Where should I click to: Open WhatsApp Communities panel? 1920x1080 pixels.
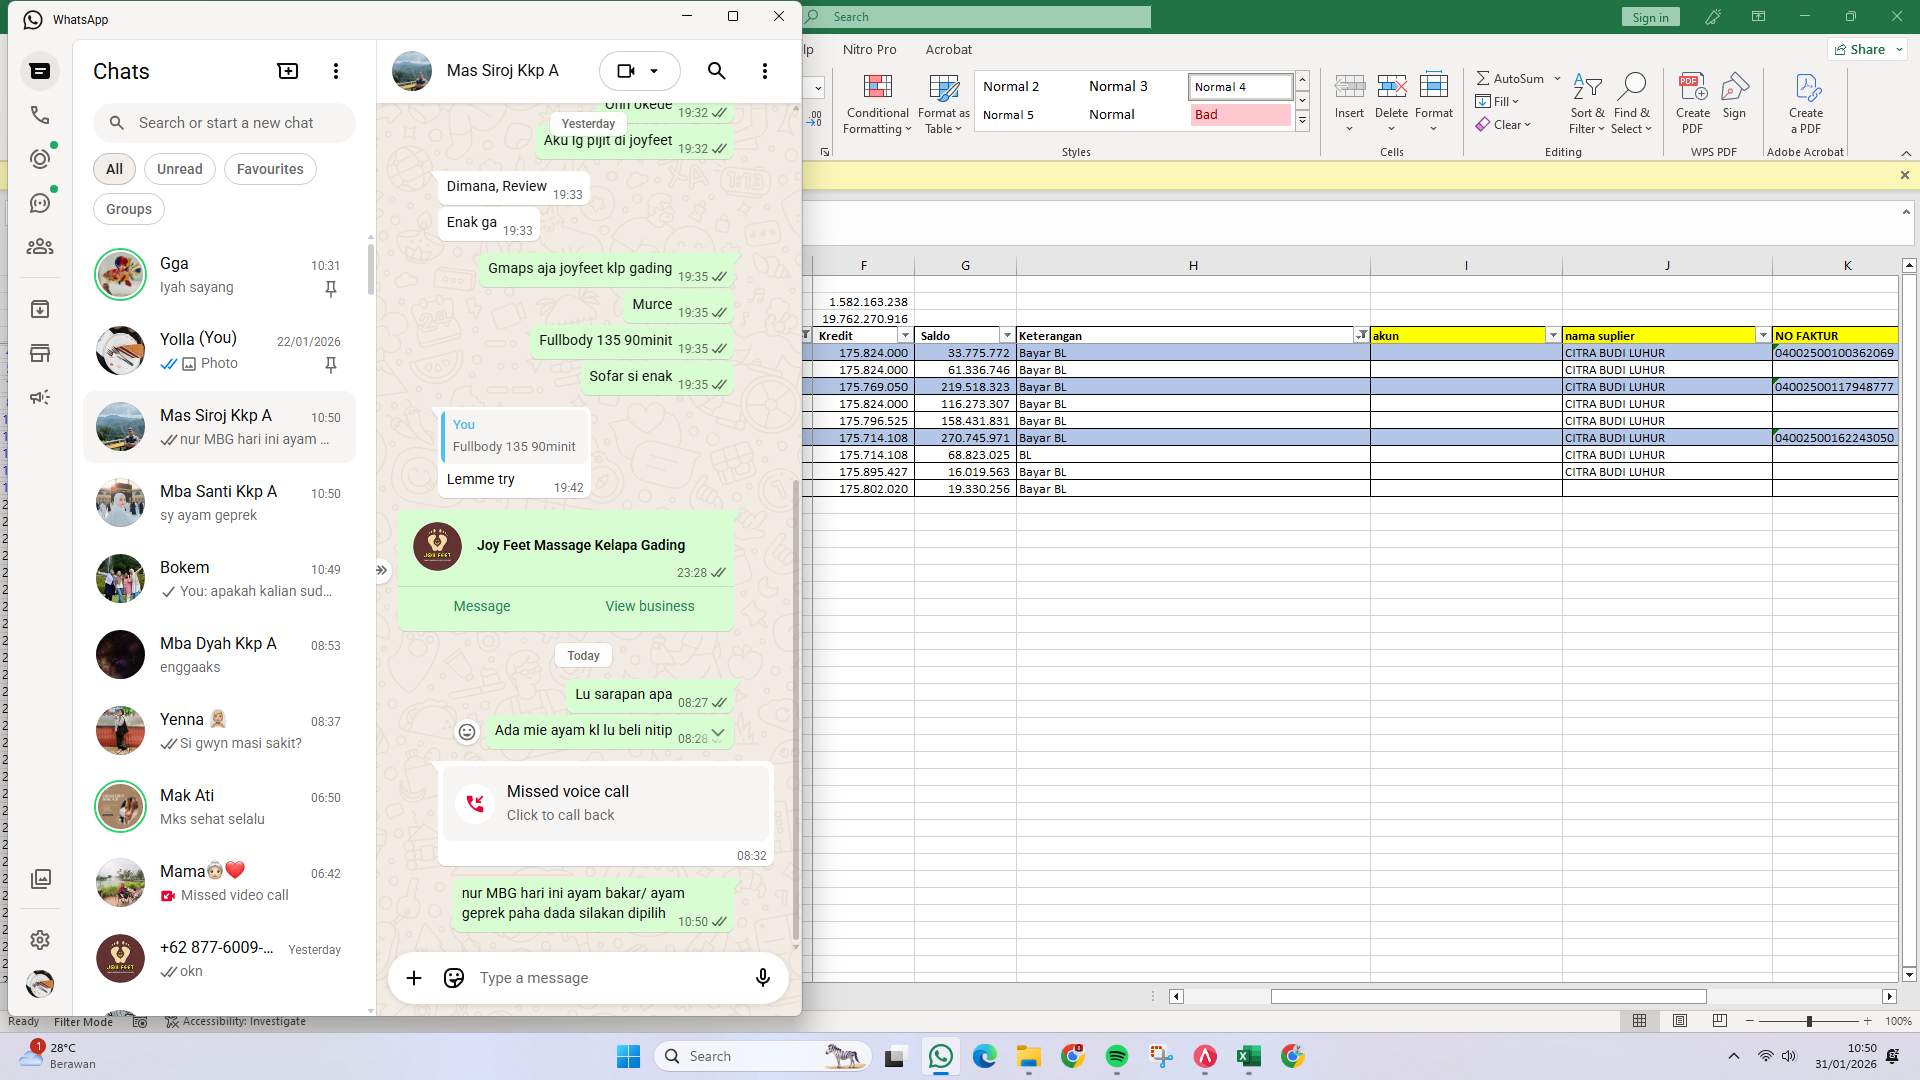click(40, 246)
